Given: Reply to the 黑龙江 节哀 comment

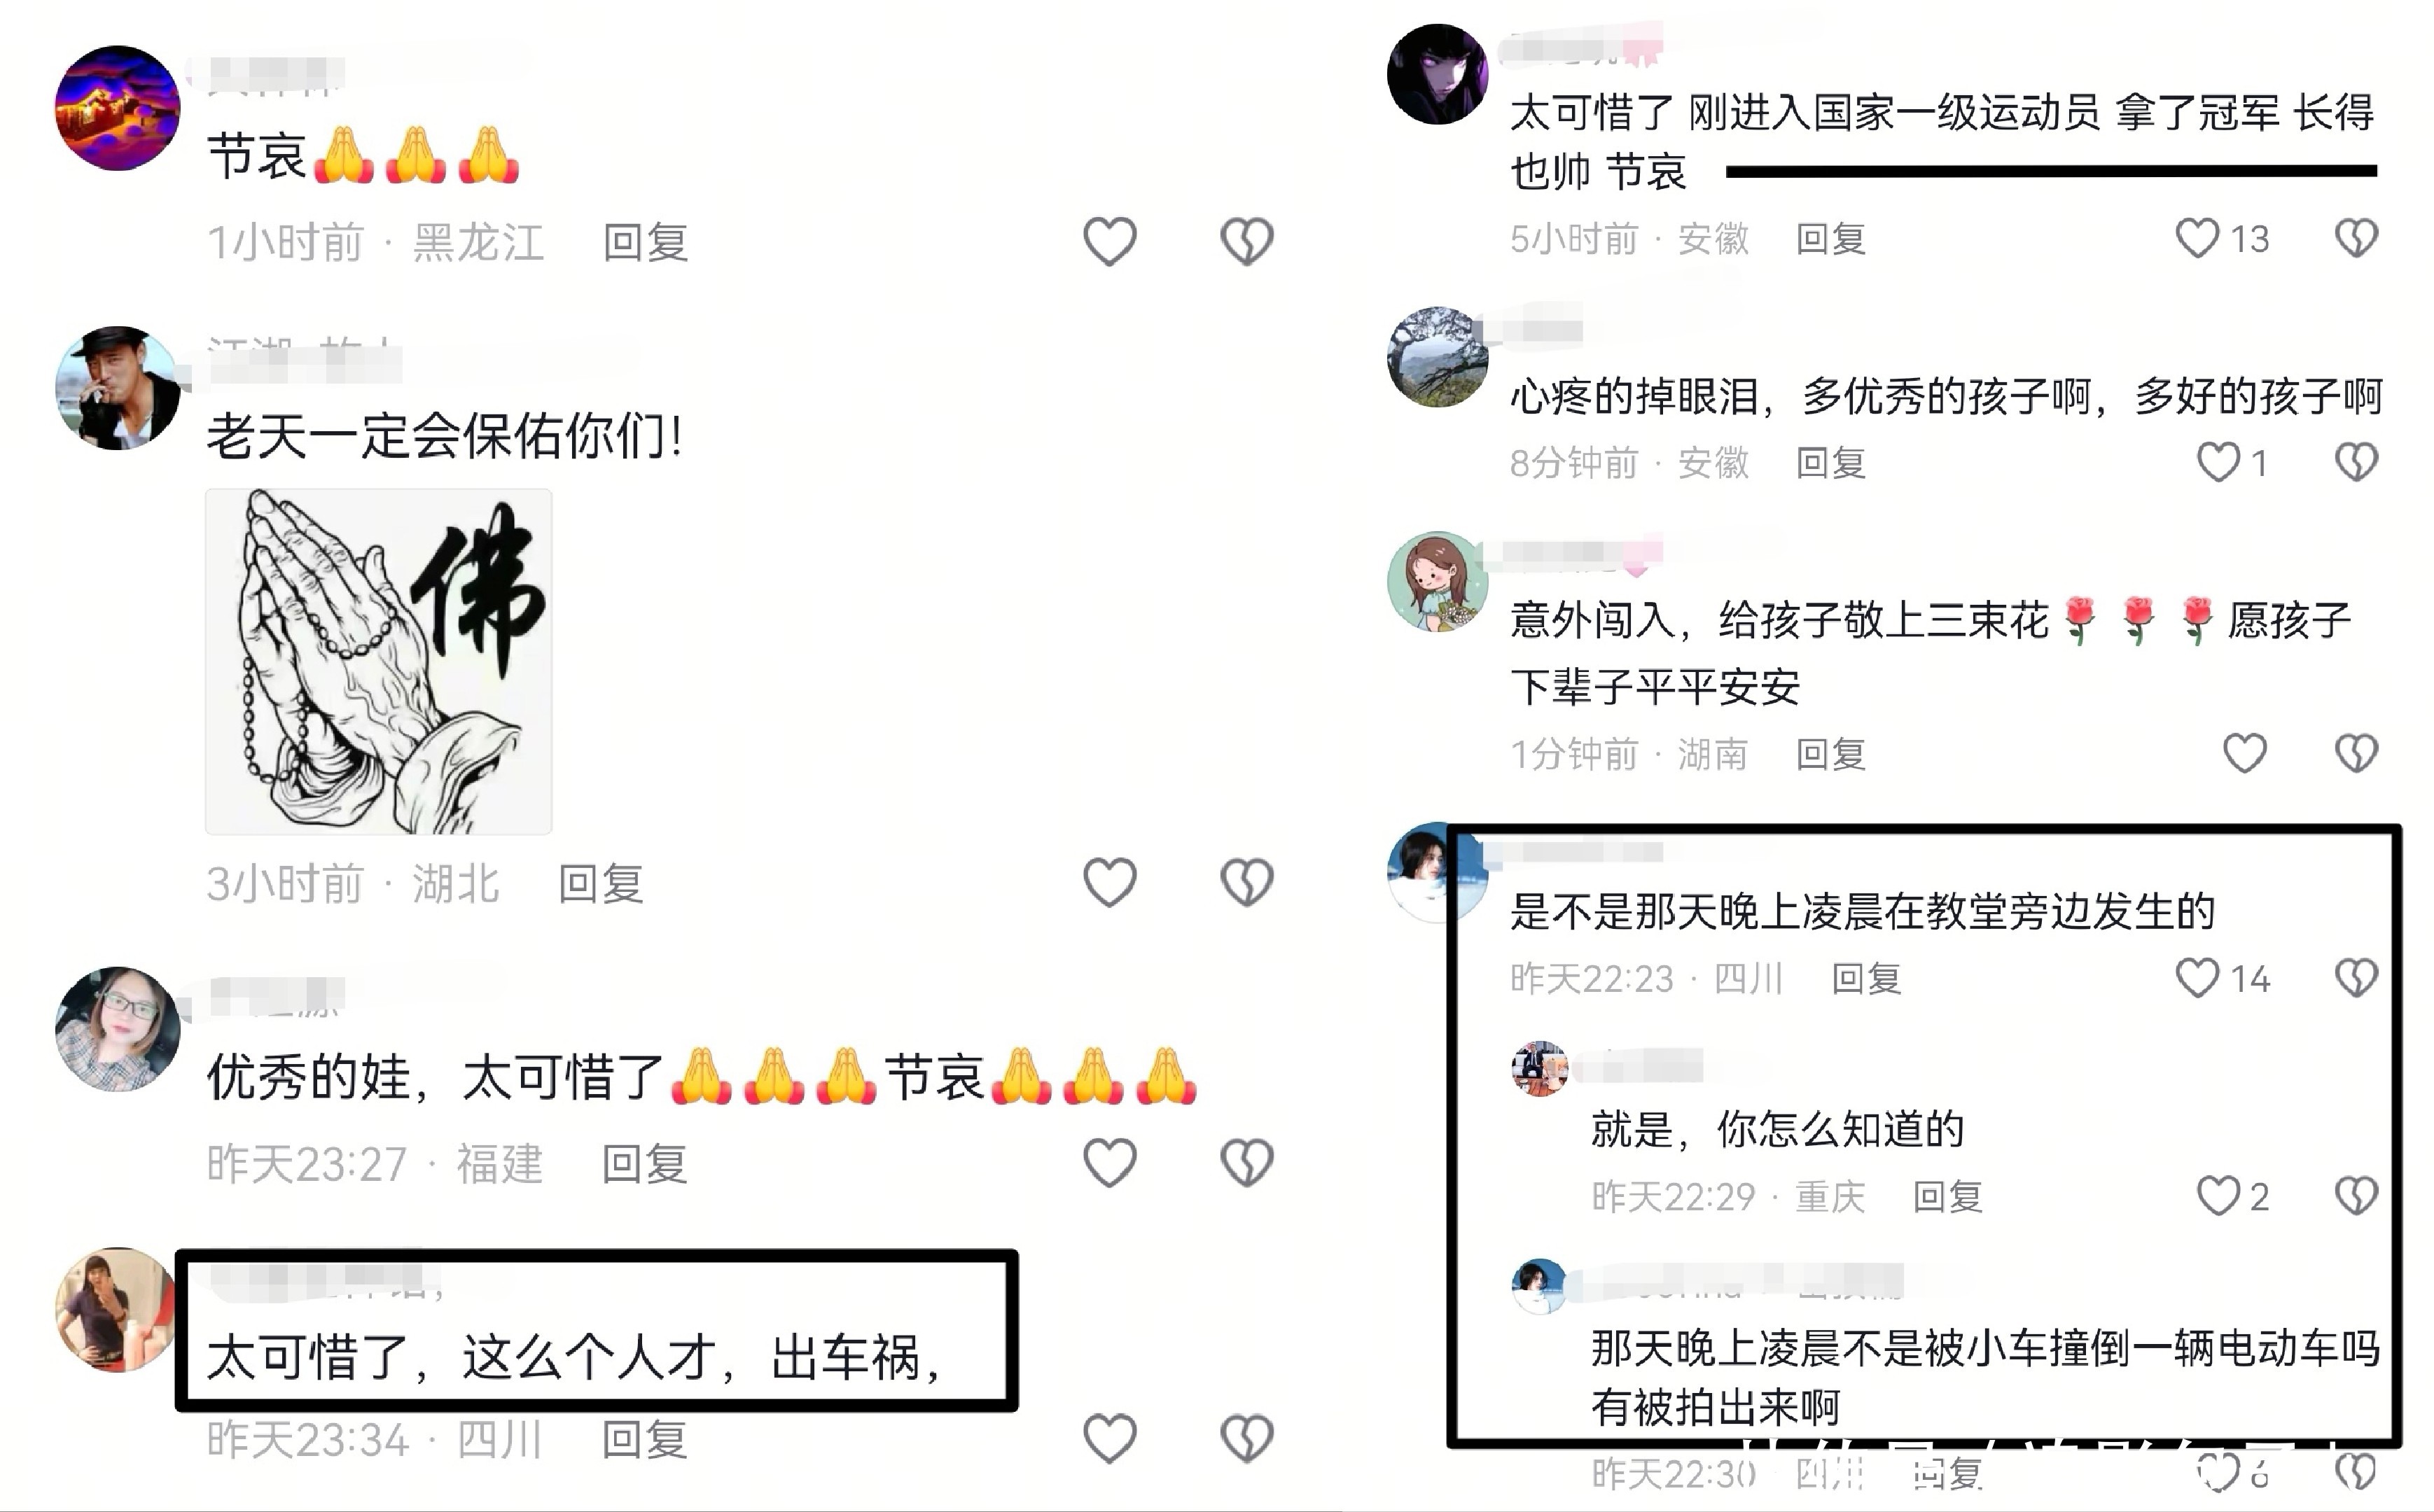Looking at the screenshot, I should pos(646,242).
